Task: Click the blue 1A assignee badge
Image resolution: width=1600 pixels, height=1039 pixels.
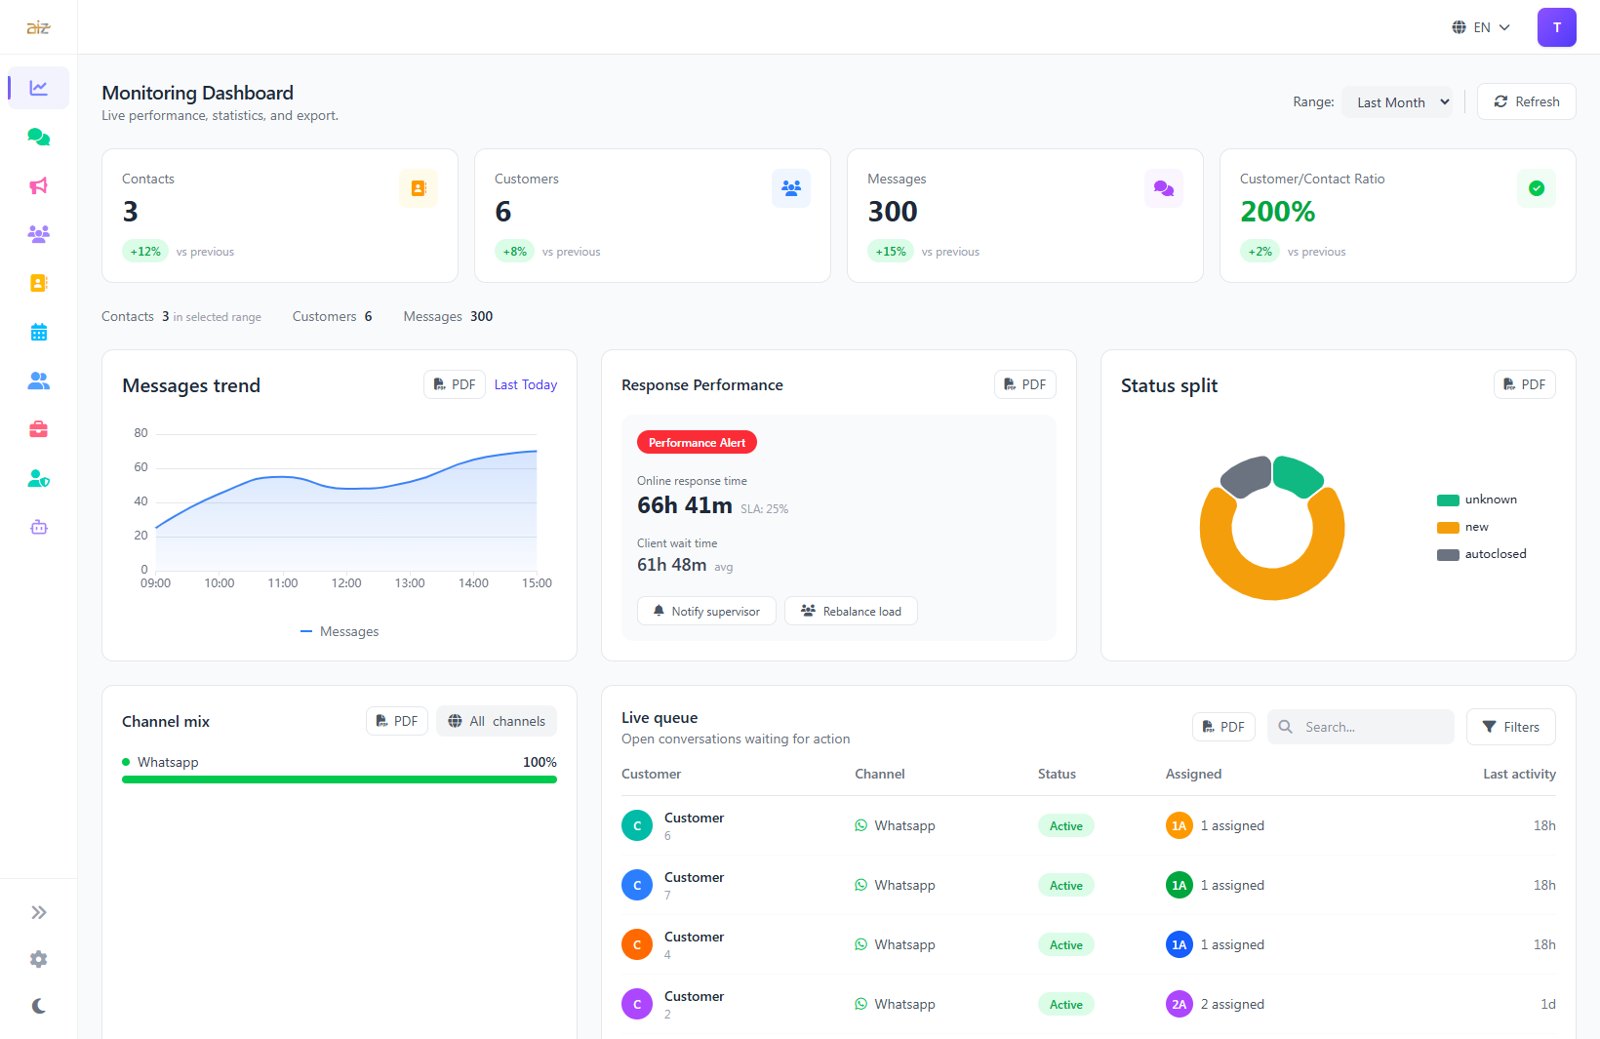Action: (1179, 945)
